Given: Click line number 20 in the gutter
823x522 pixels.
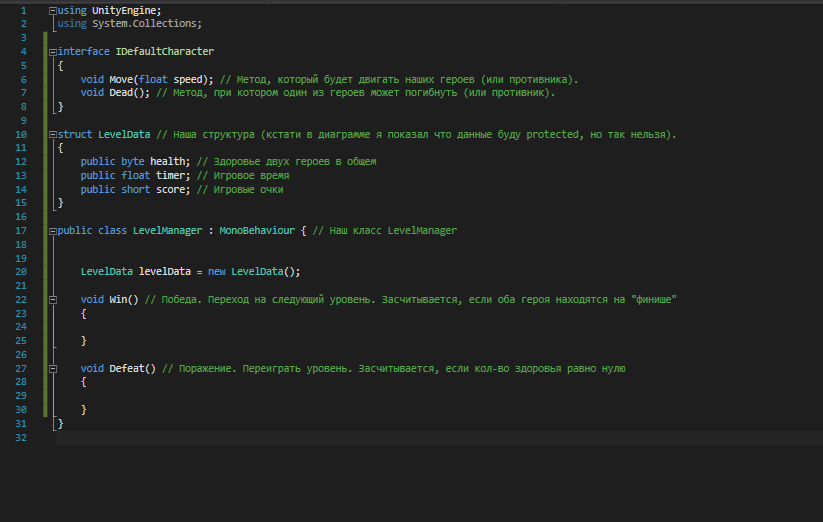Looking at the screenshot, I should 23,272.
